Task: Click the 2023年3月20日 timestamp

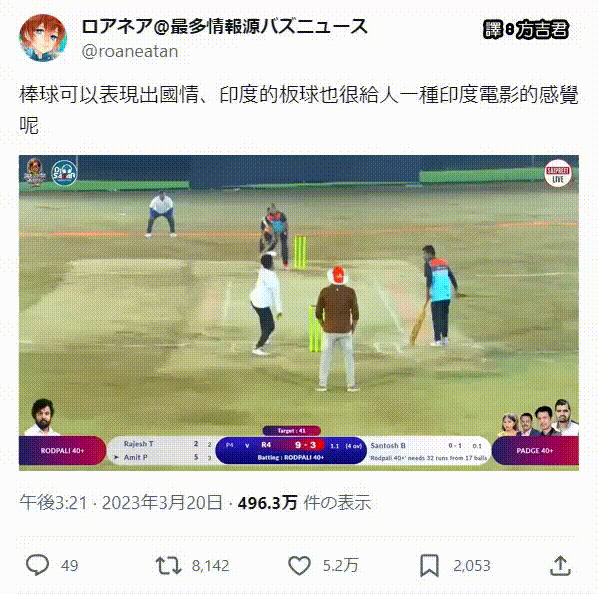Action: click(x=162, y=502)
